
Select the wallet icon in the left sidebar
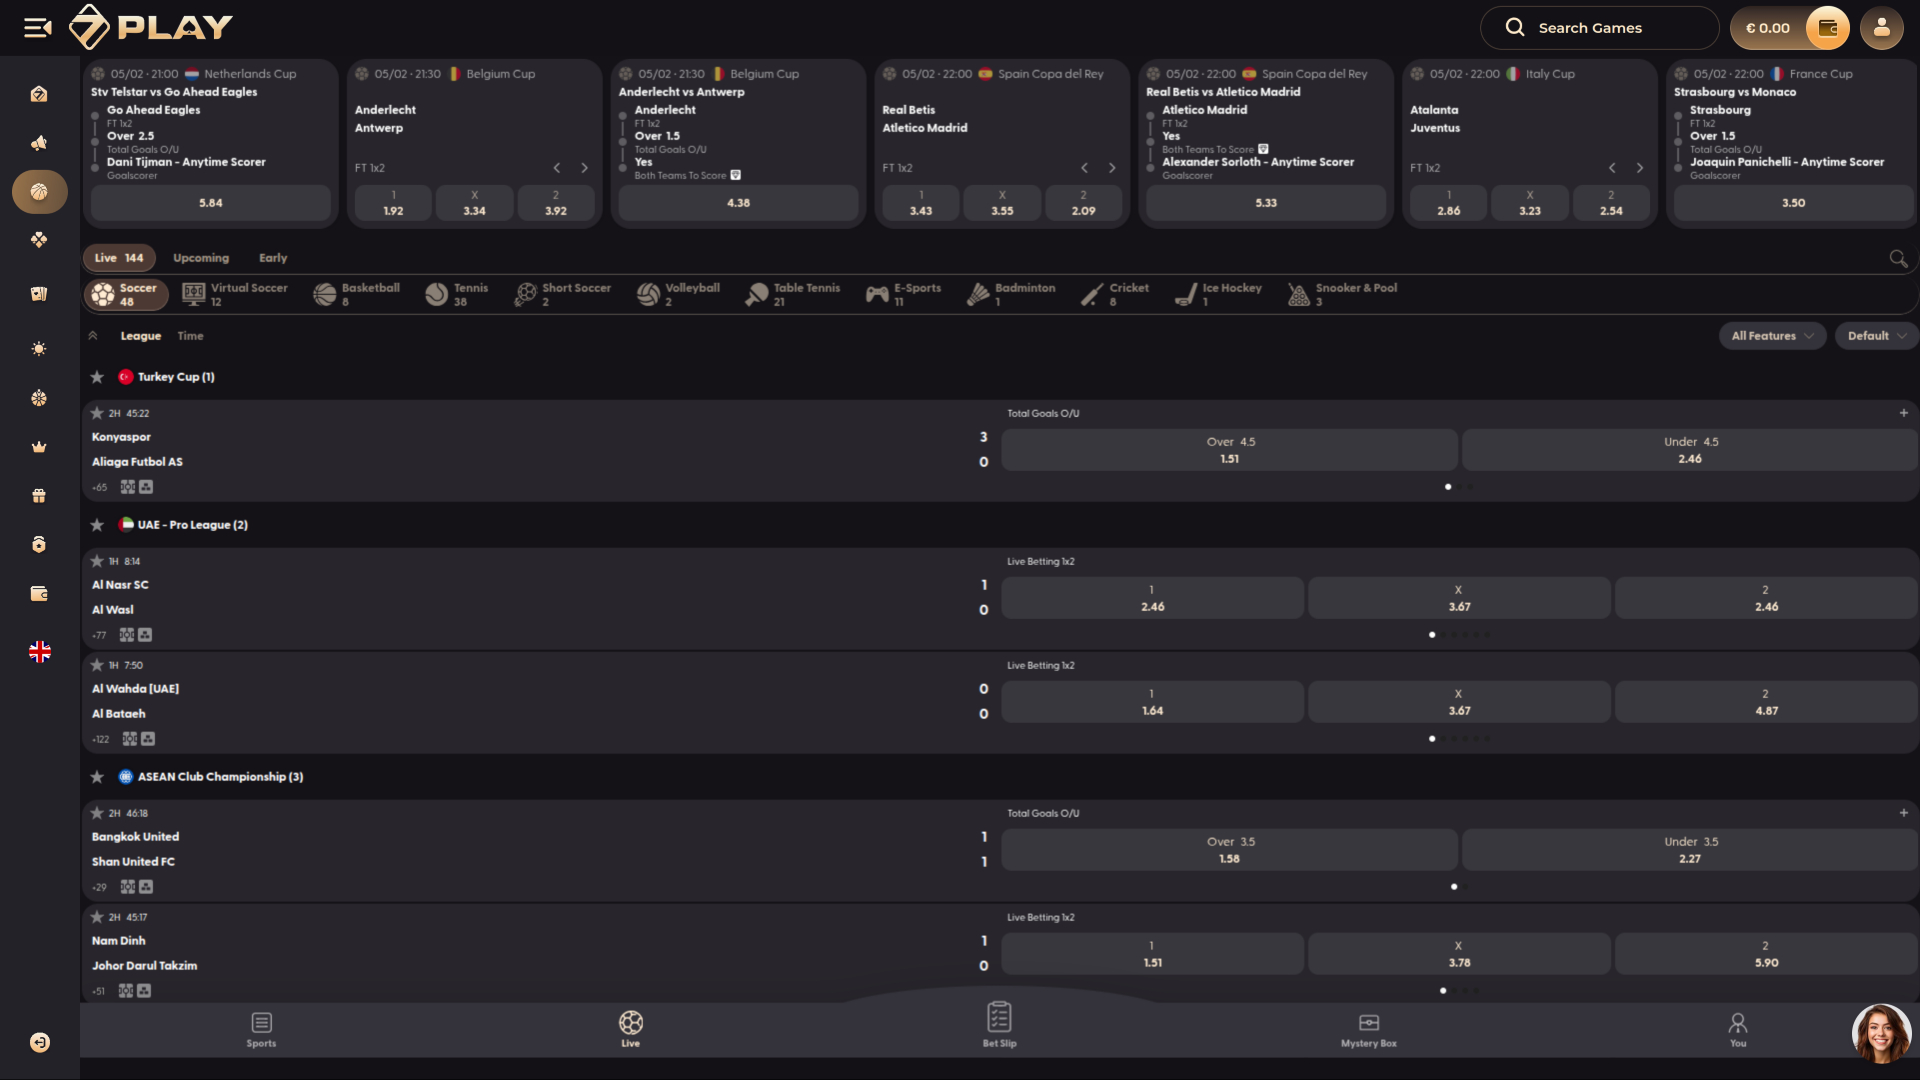click(x=39, y=593)
